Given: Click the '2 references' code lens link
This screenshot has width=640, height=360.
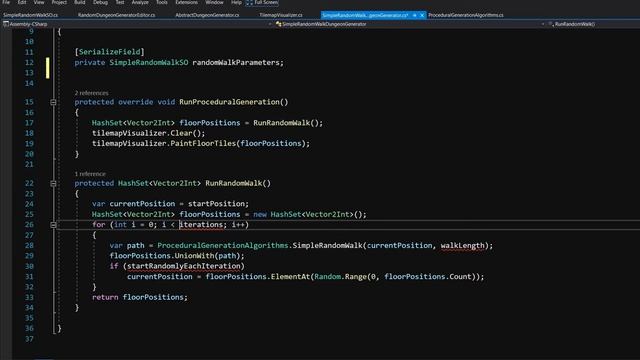Looking at the screenshot, I should 91,93.
